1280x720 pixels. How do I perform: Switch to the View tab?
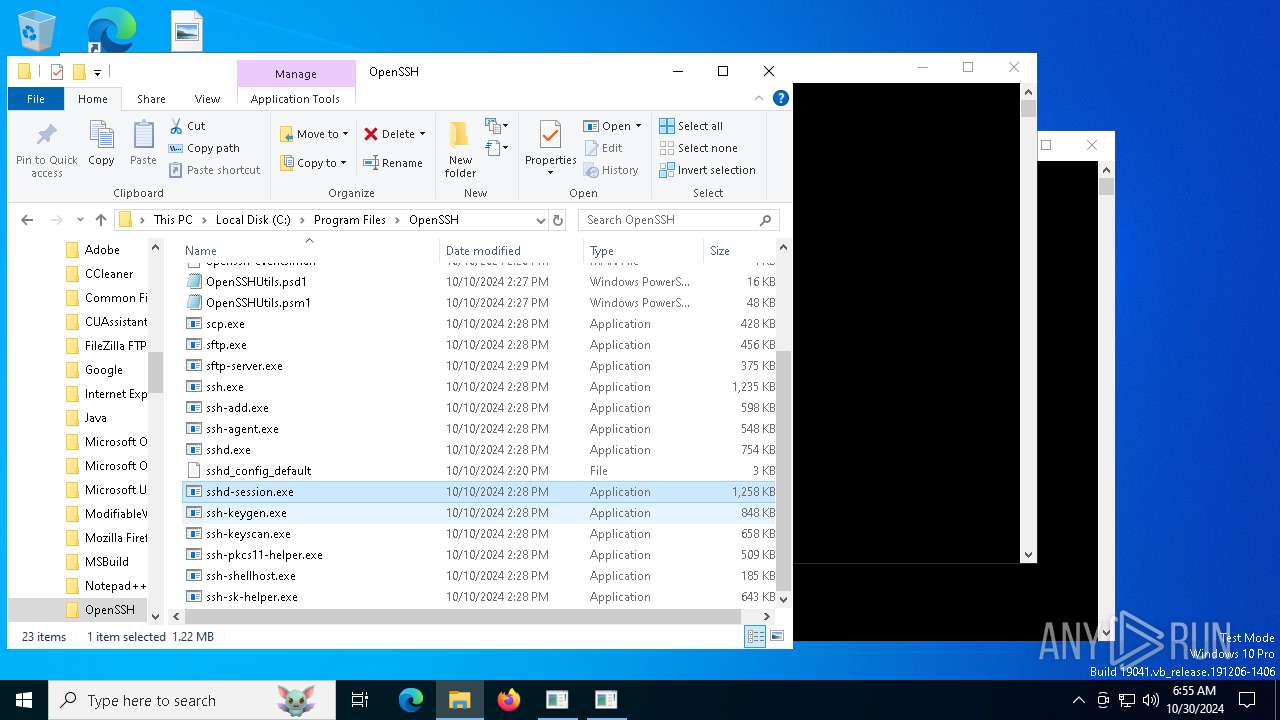point(207,99)
